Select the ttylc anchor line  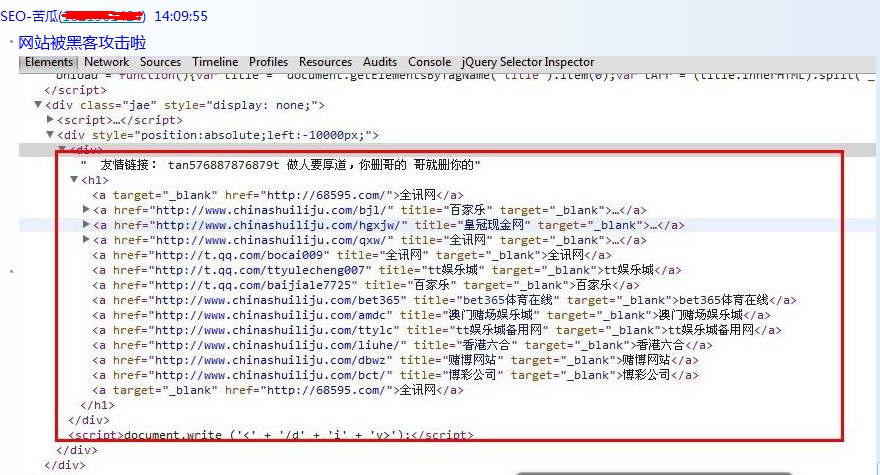[x=437, y=330]
